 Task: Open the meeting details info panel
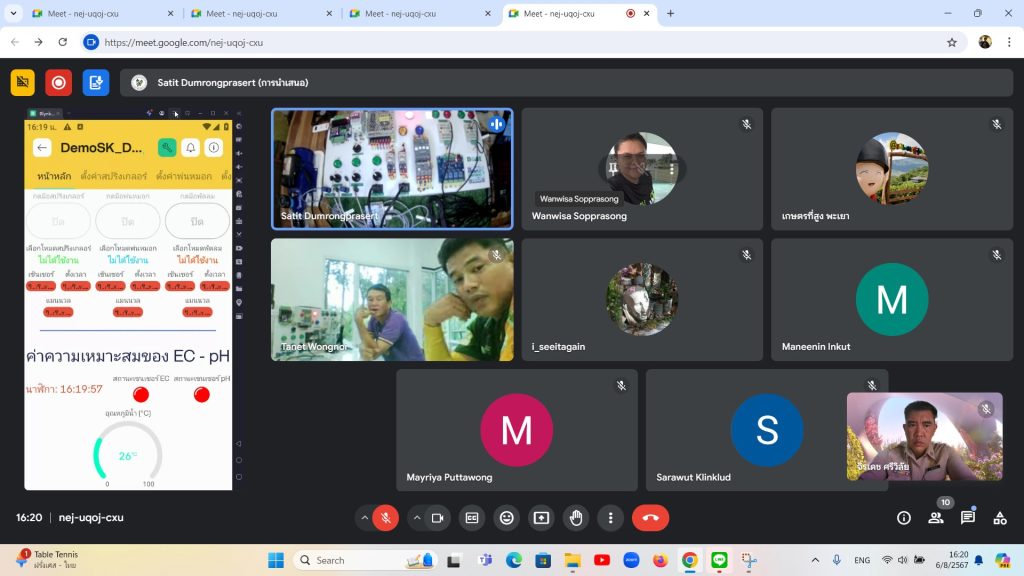(x=904, y=518)
